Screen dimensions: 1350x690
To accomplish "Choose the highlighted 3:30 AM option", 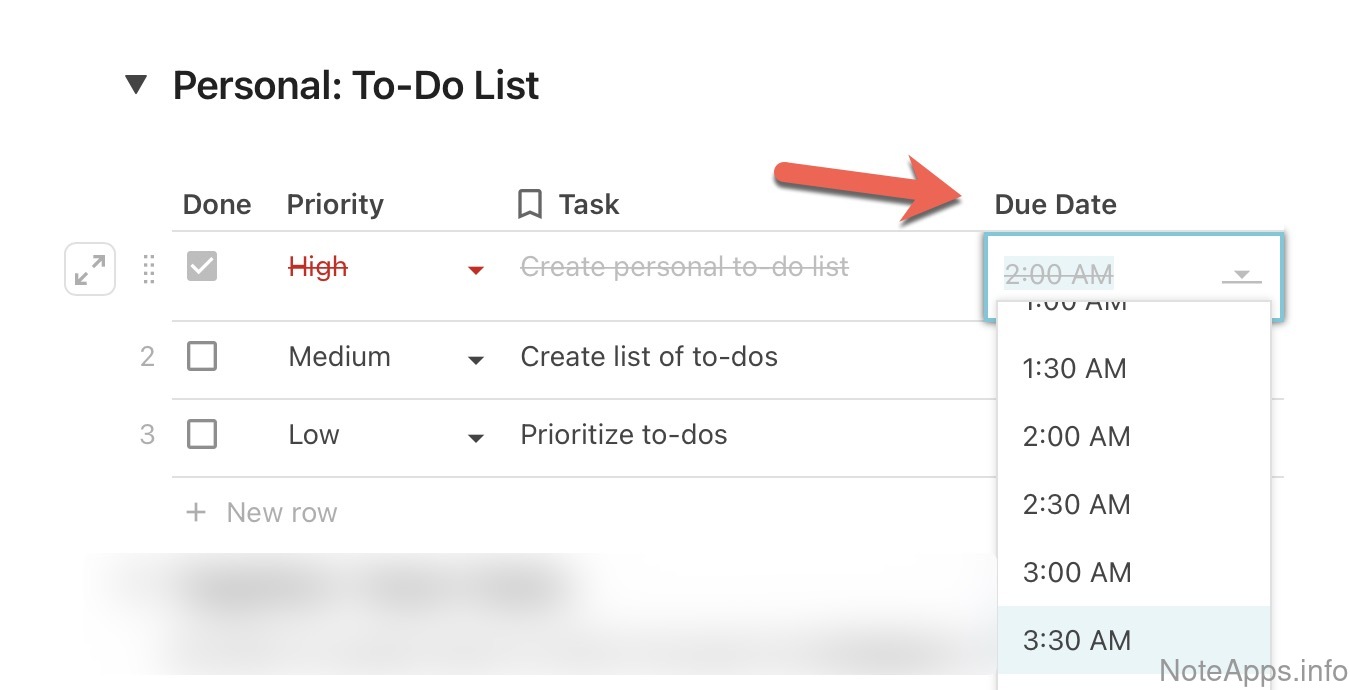I will (x=1076, y=640).
